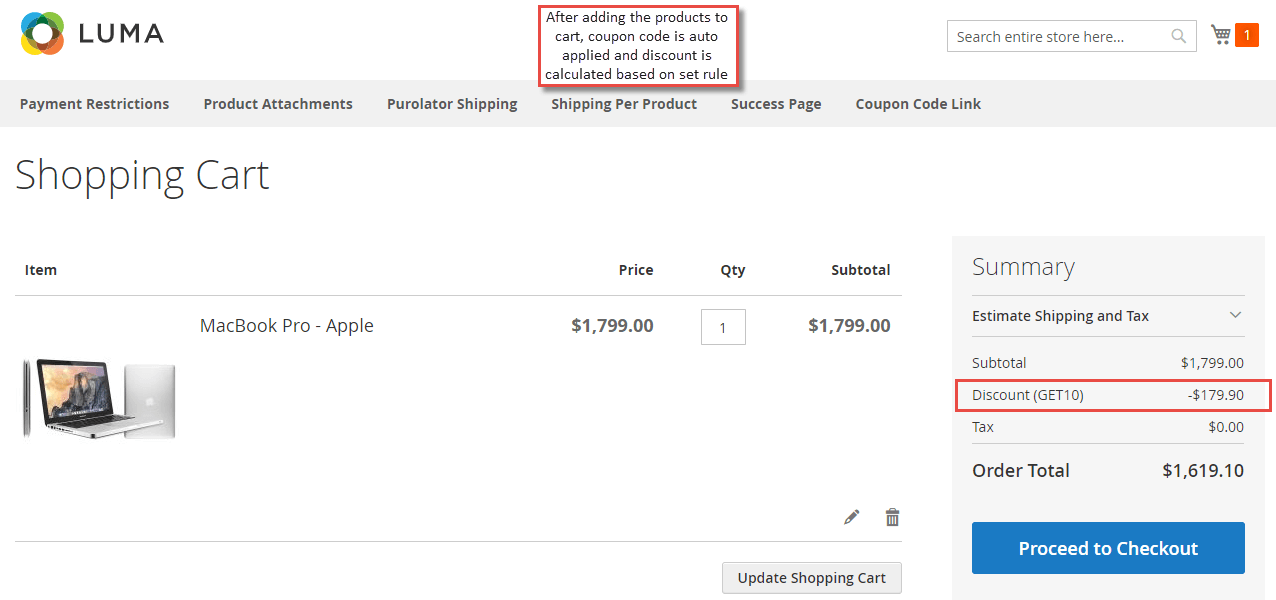Open Product Attachments menu
This screenshot has width=1276, height=600.
point(278,104)
